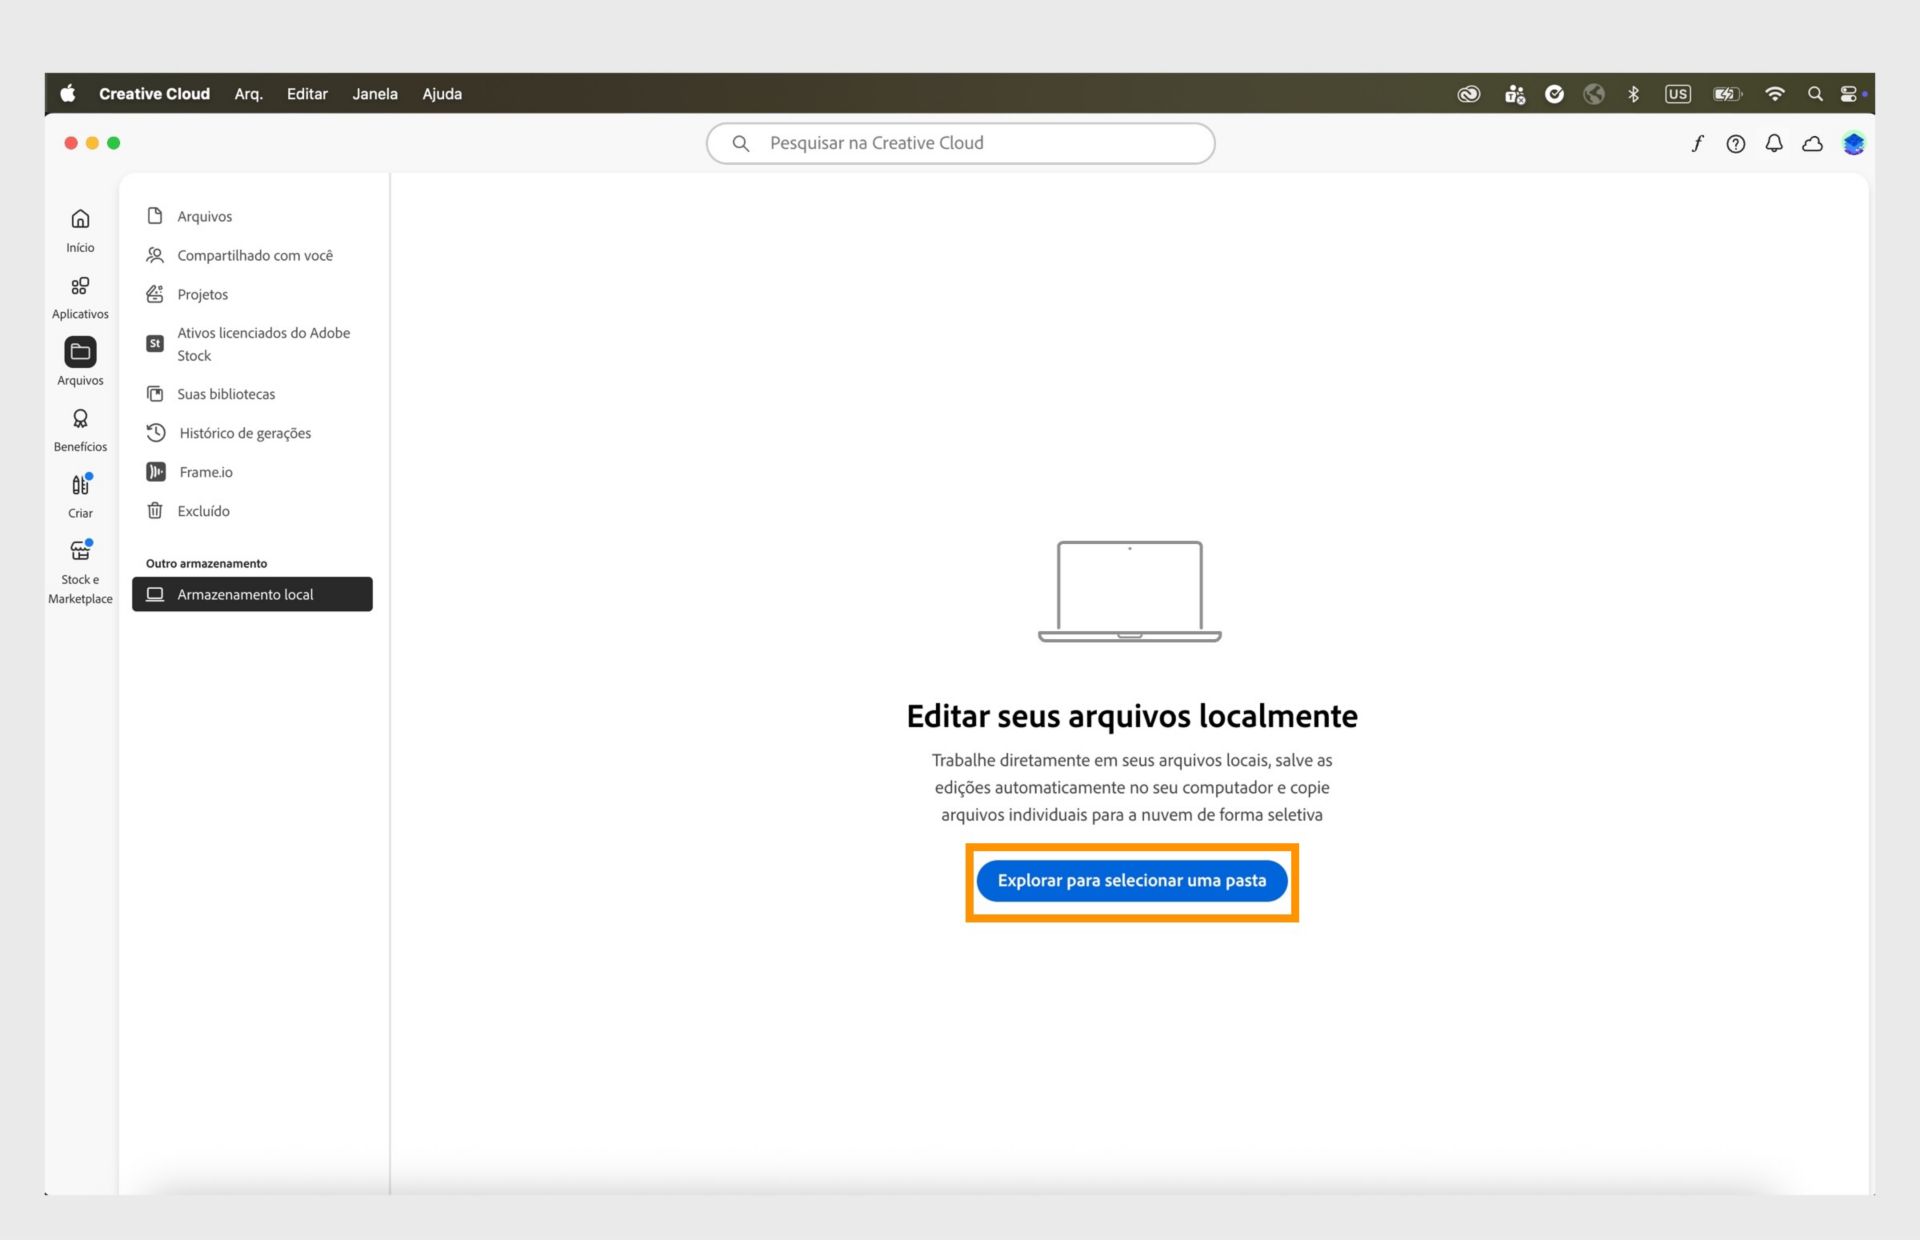Open the Ajuda menu
This screenshot has width=1920, height=1240.
click(442, 94)
